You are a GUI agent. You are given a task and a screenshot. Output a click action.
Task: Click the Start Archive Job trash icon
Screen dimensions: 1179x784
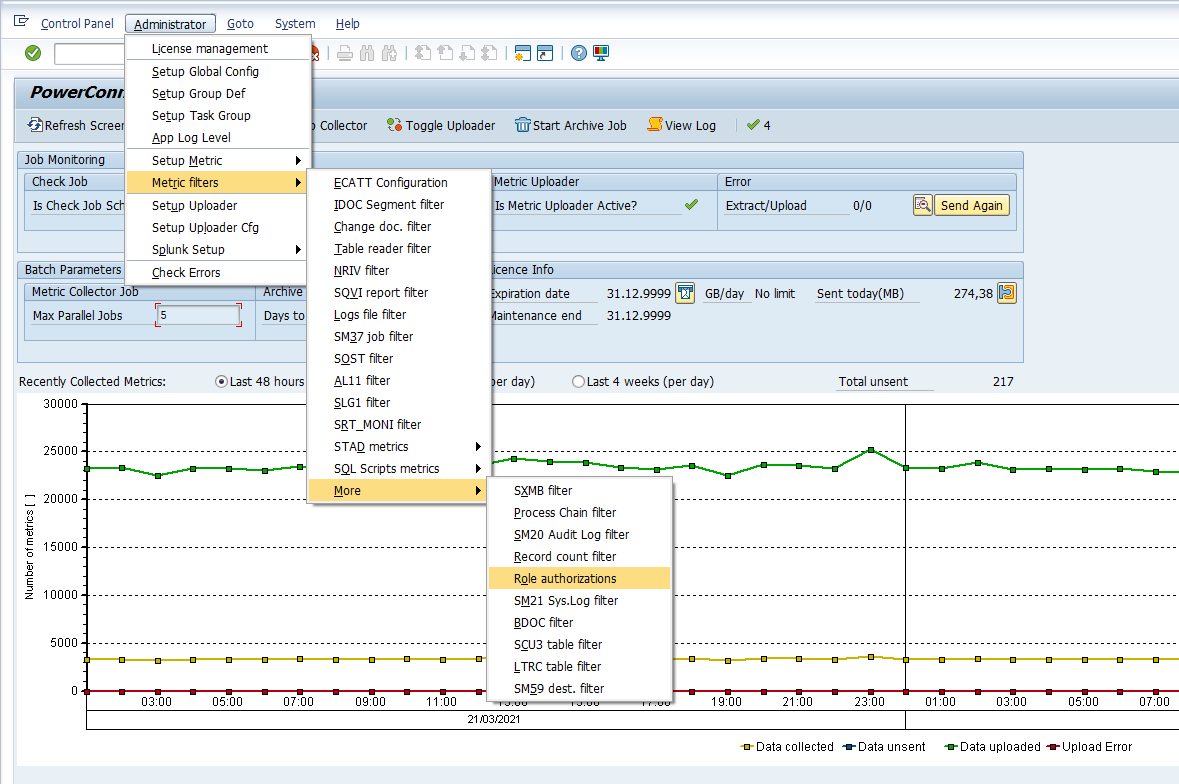point(522,125)
